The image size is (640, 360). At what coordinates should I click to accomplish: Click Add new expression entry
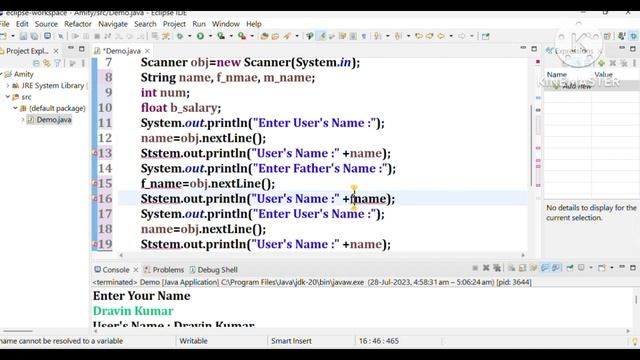coord(577,87)
